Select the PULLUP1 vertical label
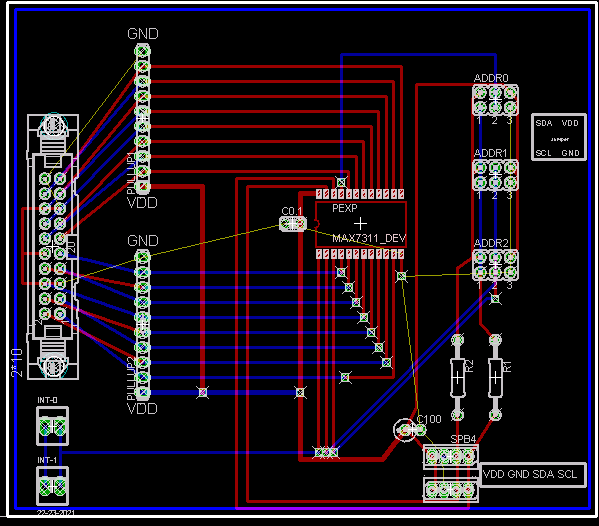The height and width of the screenshot is (526, 599). (131, 173)
